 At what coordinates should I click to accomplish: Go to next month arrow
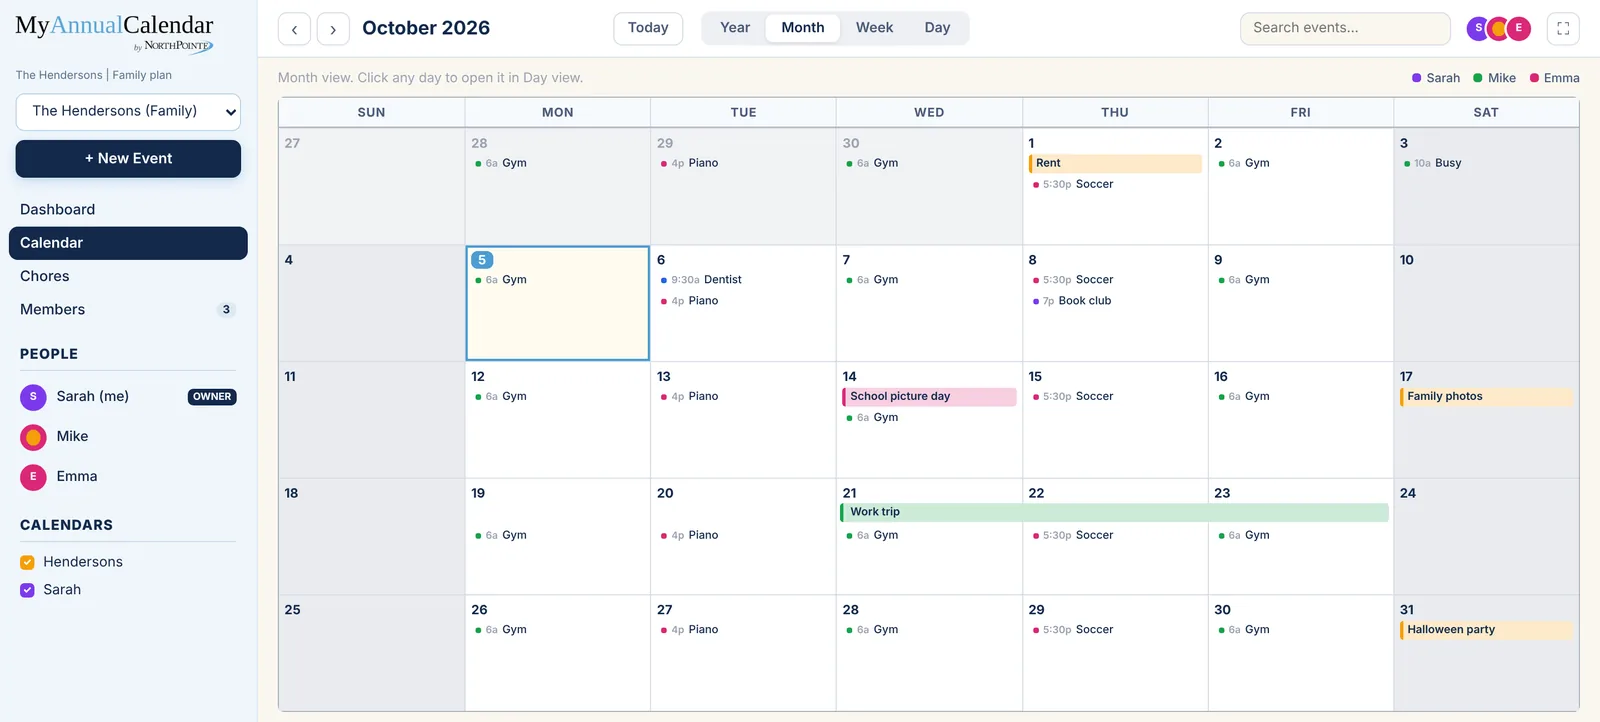333,29
